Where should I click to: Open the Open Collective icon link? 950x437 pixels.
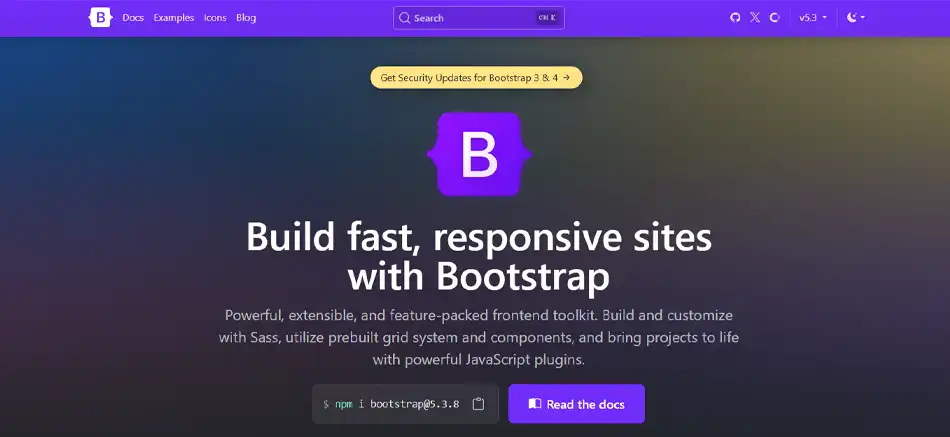tap(774, 18)
